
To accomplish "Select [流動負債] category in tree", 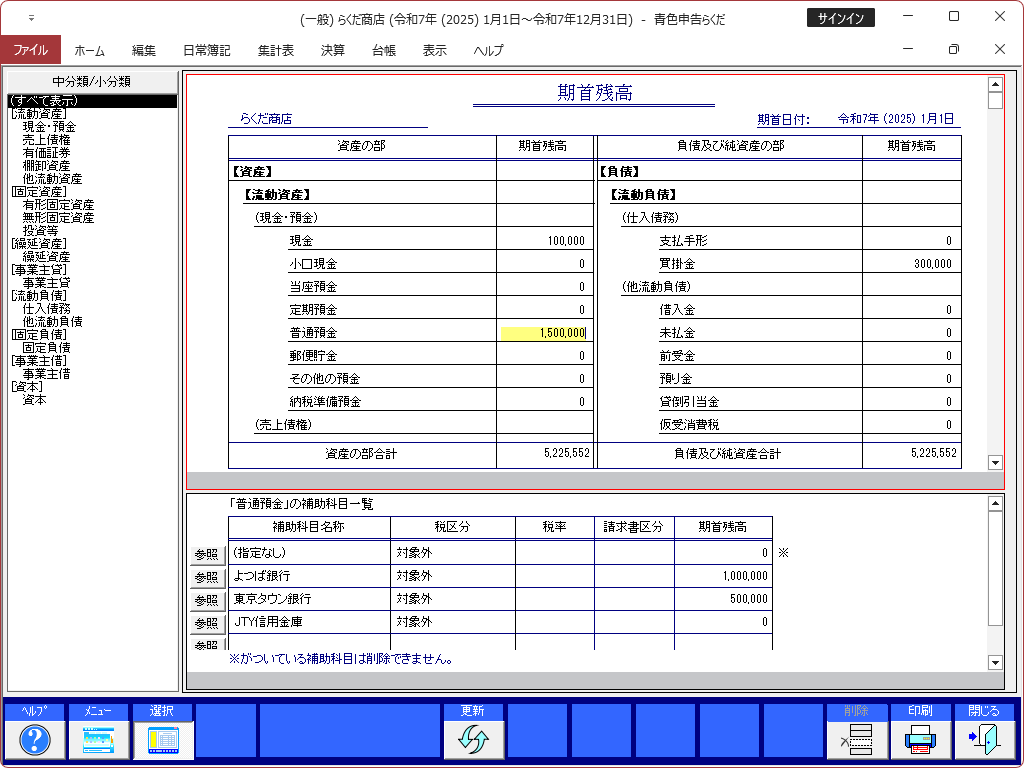I will click(38, 296).
